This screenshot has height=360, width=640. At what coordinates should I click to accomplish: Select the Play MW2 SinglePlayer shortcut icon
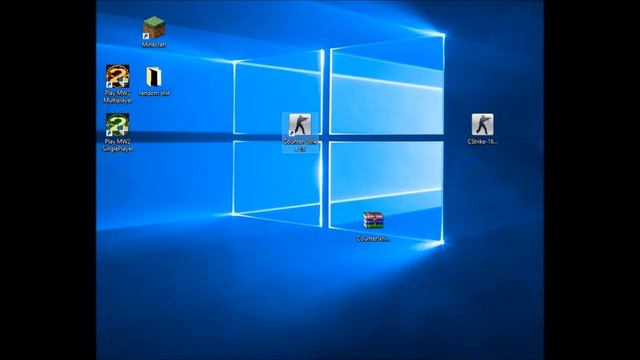pyautogui.click(x=118, y=125)
